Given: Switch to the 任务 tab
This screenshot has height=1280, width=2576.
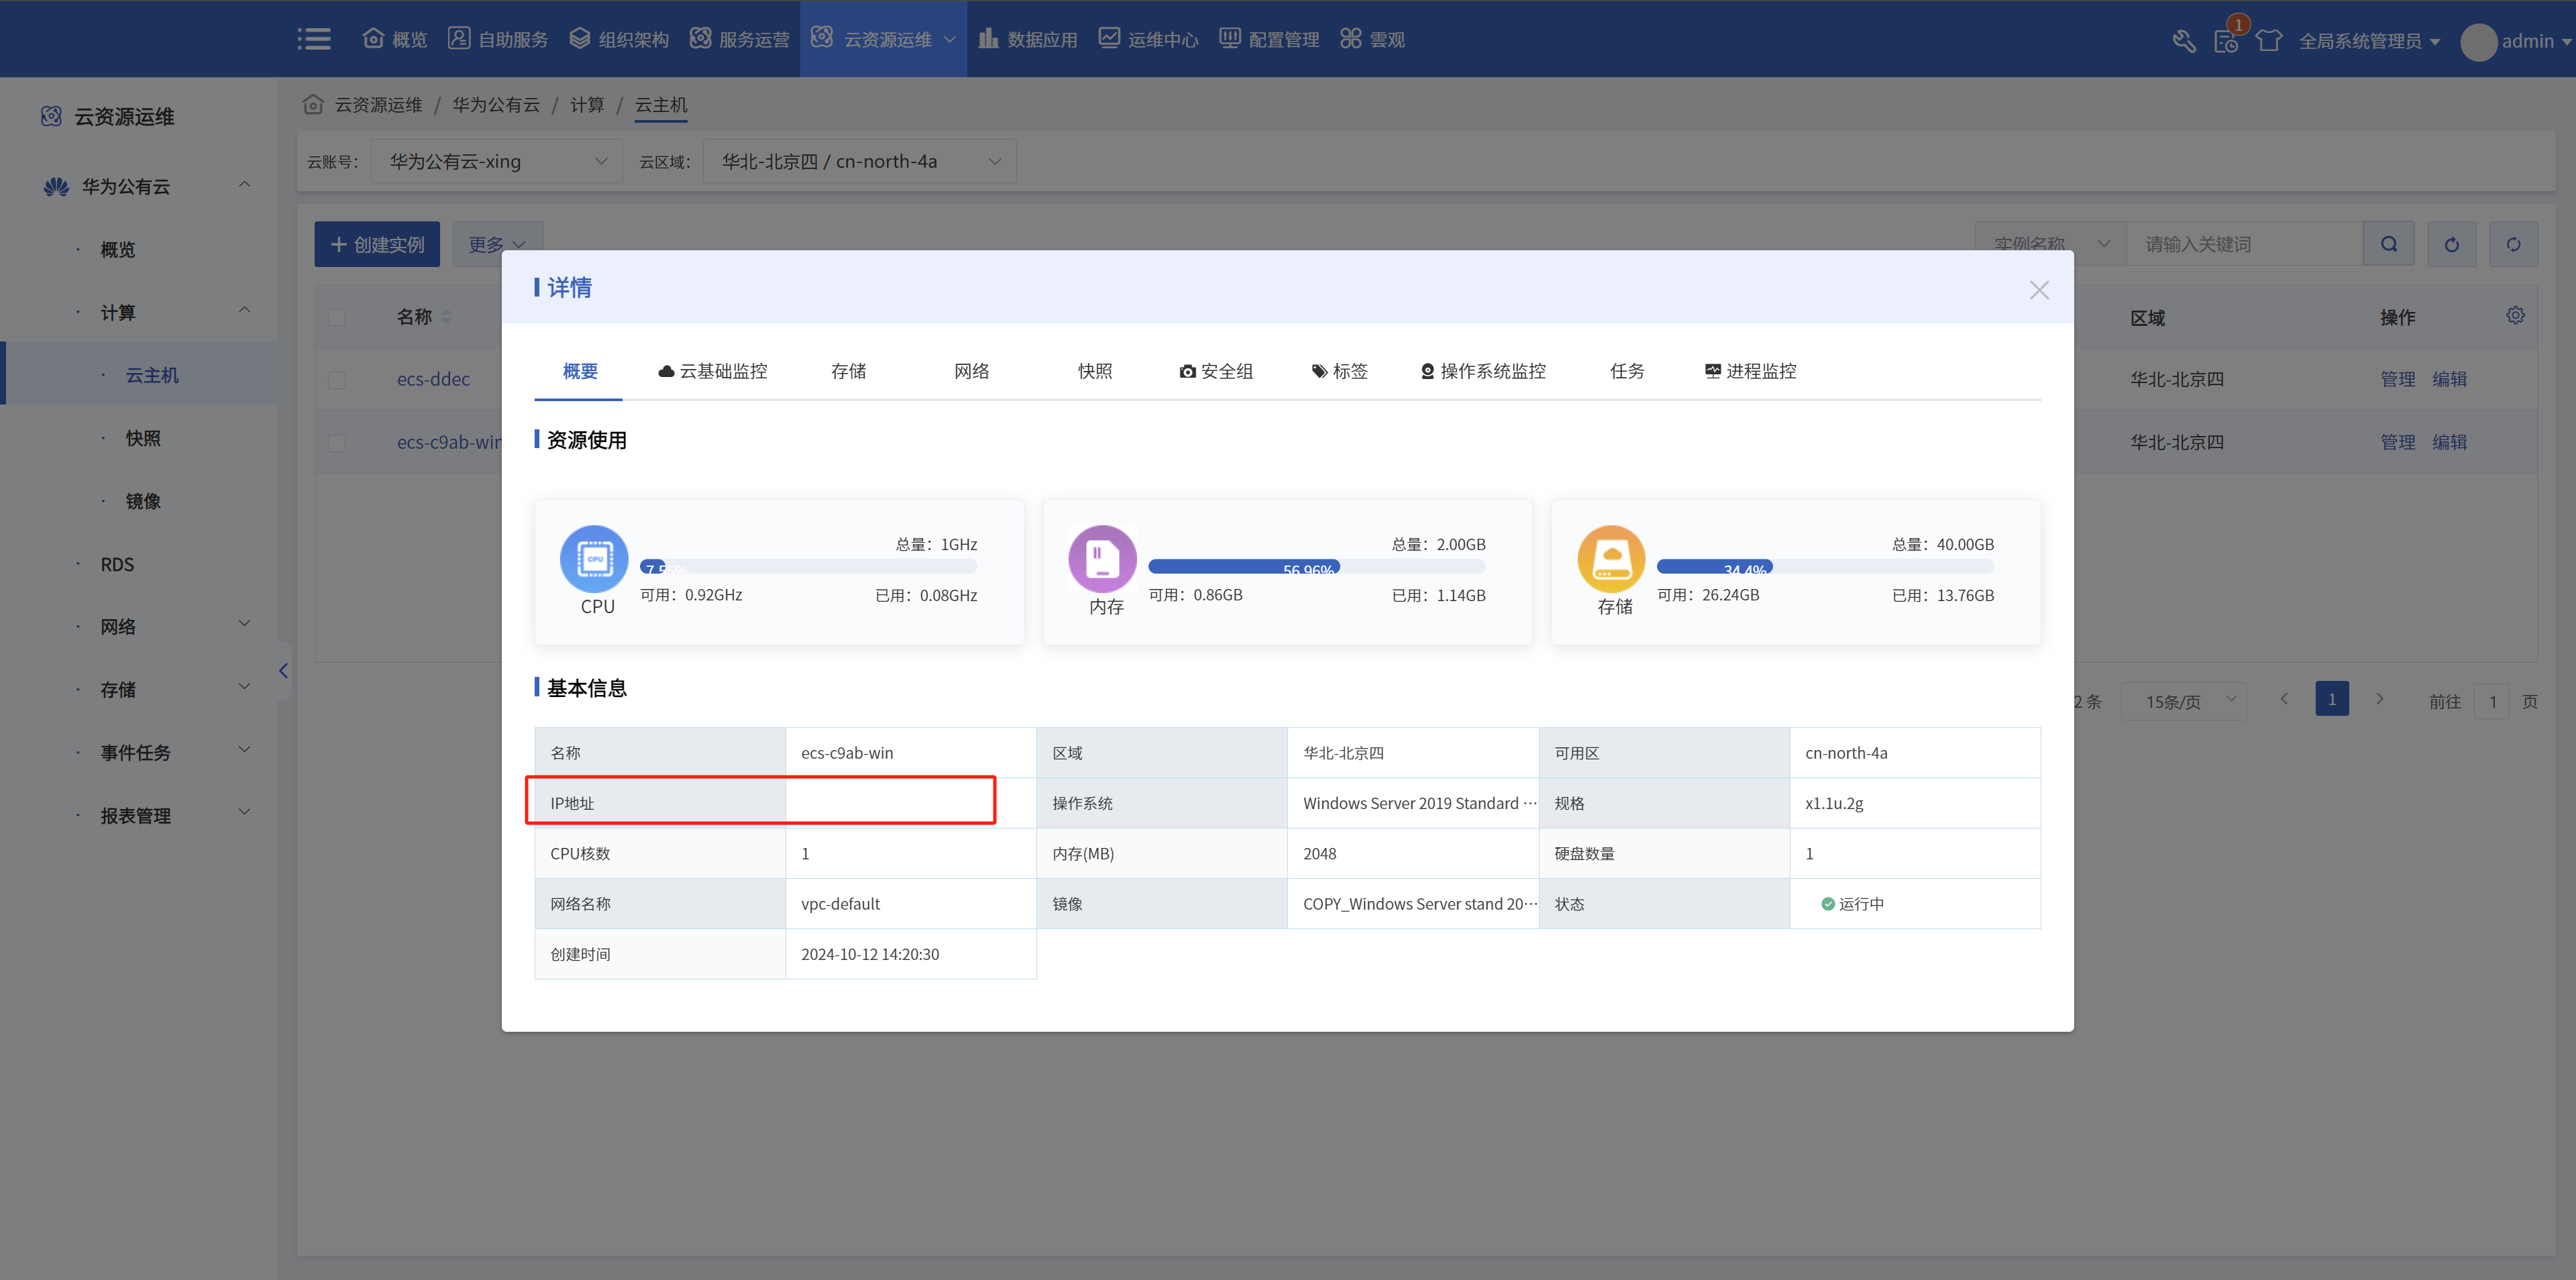Looking at the screenshot, I should (x=1627, y=371).
